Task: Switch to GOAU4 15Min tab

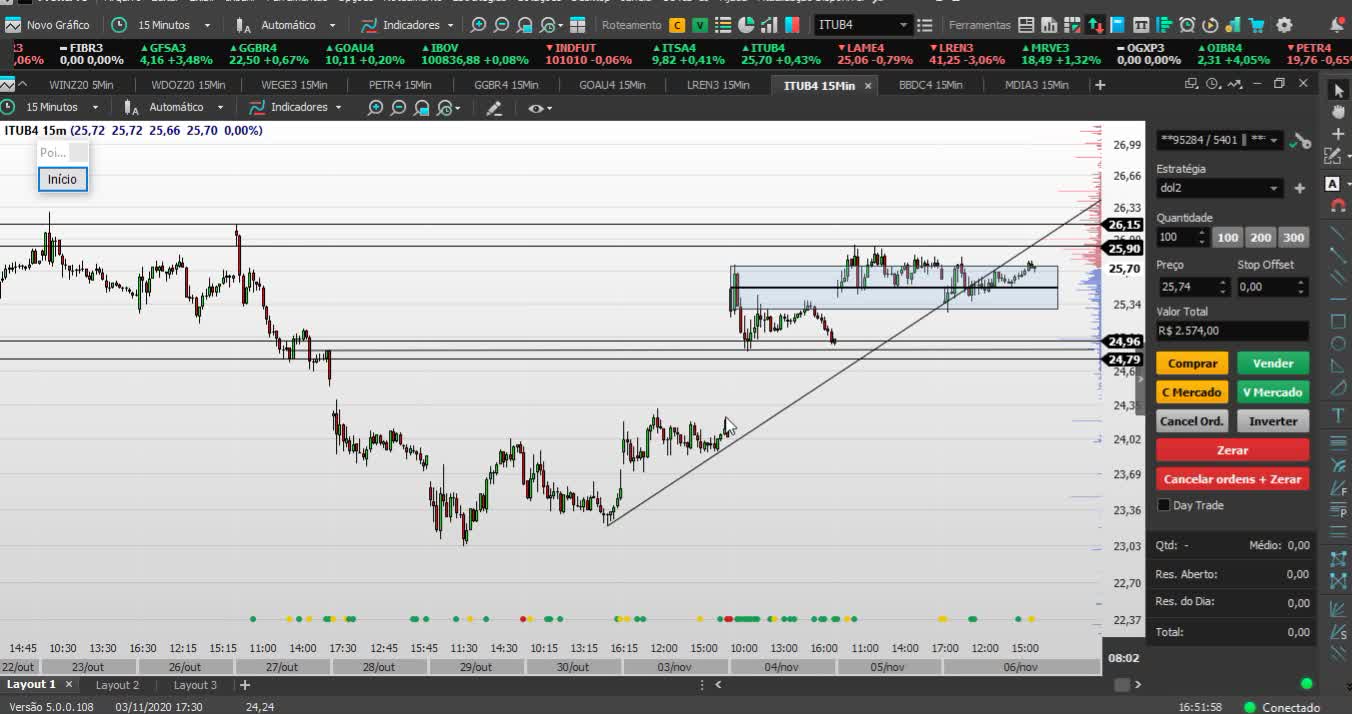Action: click(613, 85)
